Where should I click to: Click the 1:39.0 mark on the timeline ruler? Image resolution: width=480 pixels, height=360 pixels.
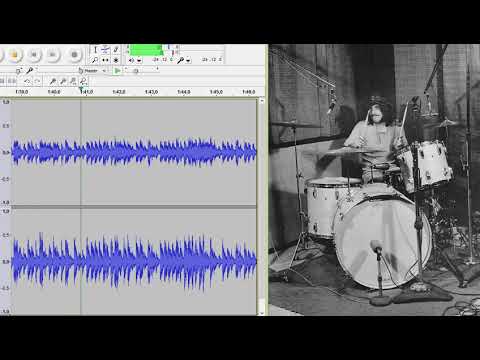tap(22, 92)
